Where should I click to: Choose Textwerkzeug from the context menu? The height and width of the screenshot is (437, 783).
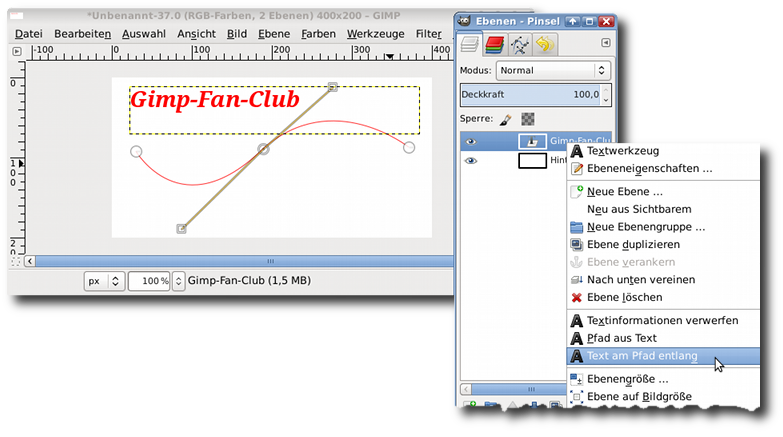[x=663, y=151]
